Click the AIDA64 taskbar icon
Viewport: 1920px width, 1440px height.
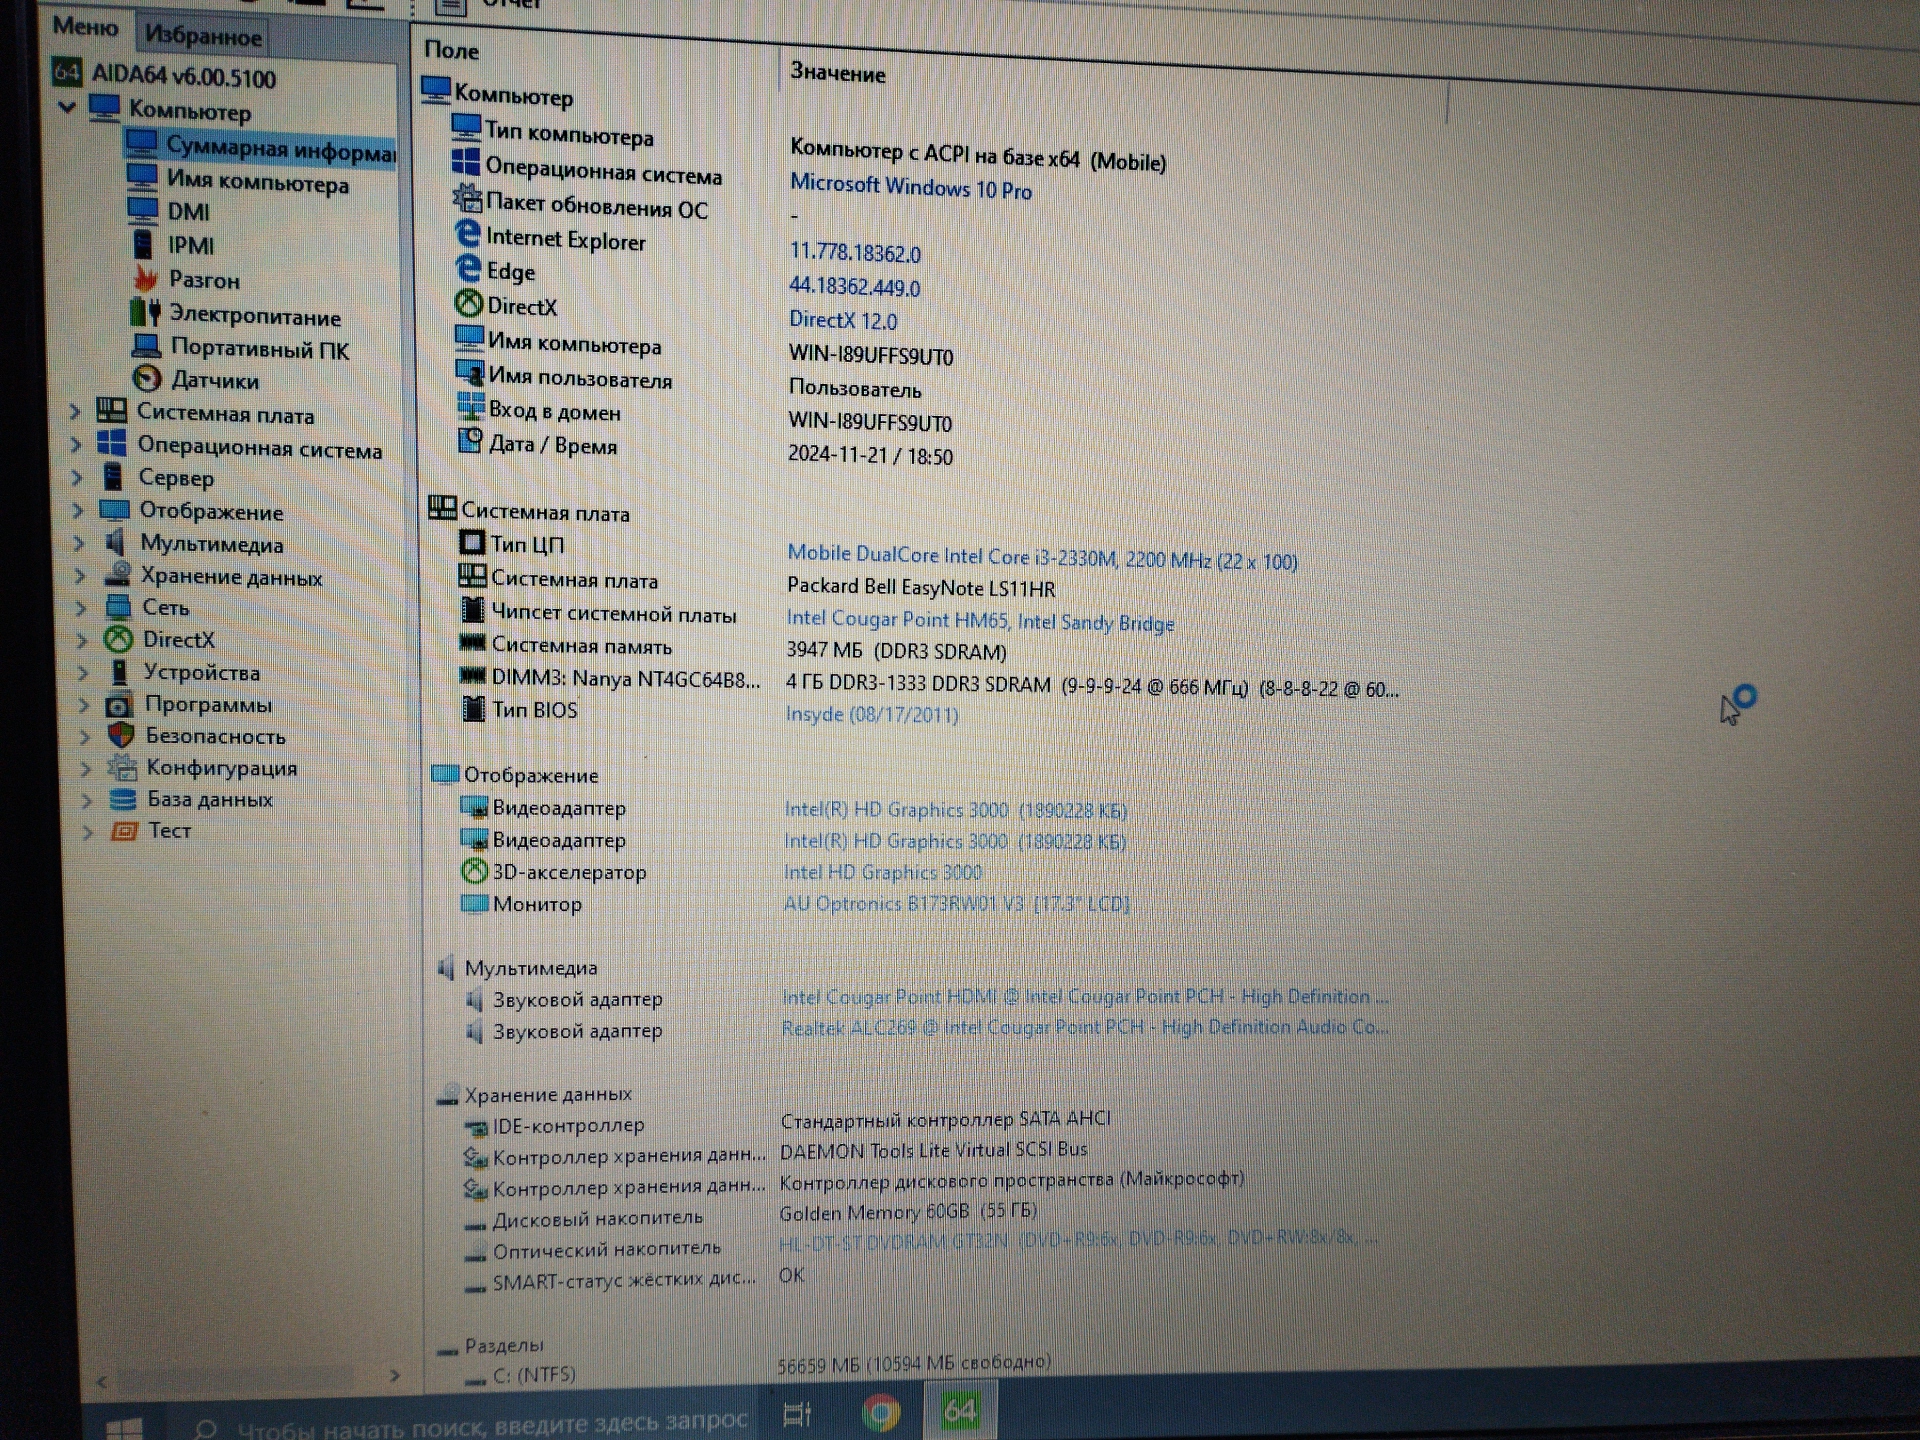tap(960, 1409)
